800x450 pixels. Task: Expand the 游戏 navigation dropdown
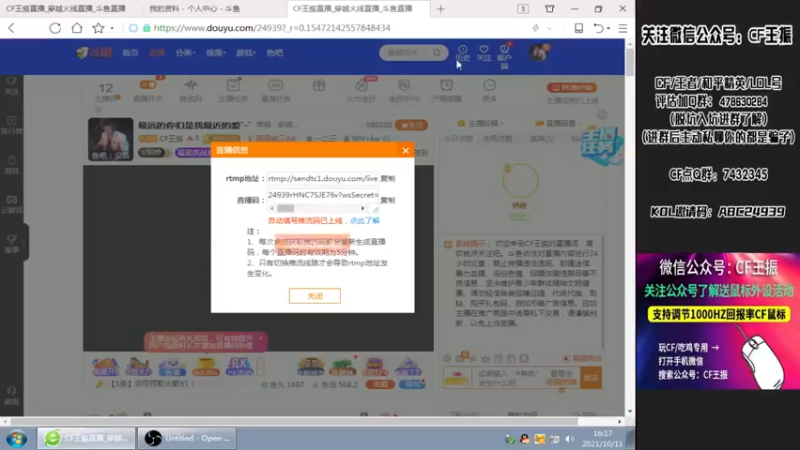[x=245, y=53]
